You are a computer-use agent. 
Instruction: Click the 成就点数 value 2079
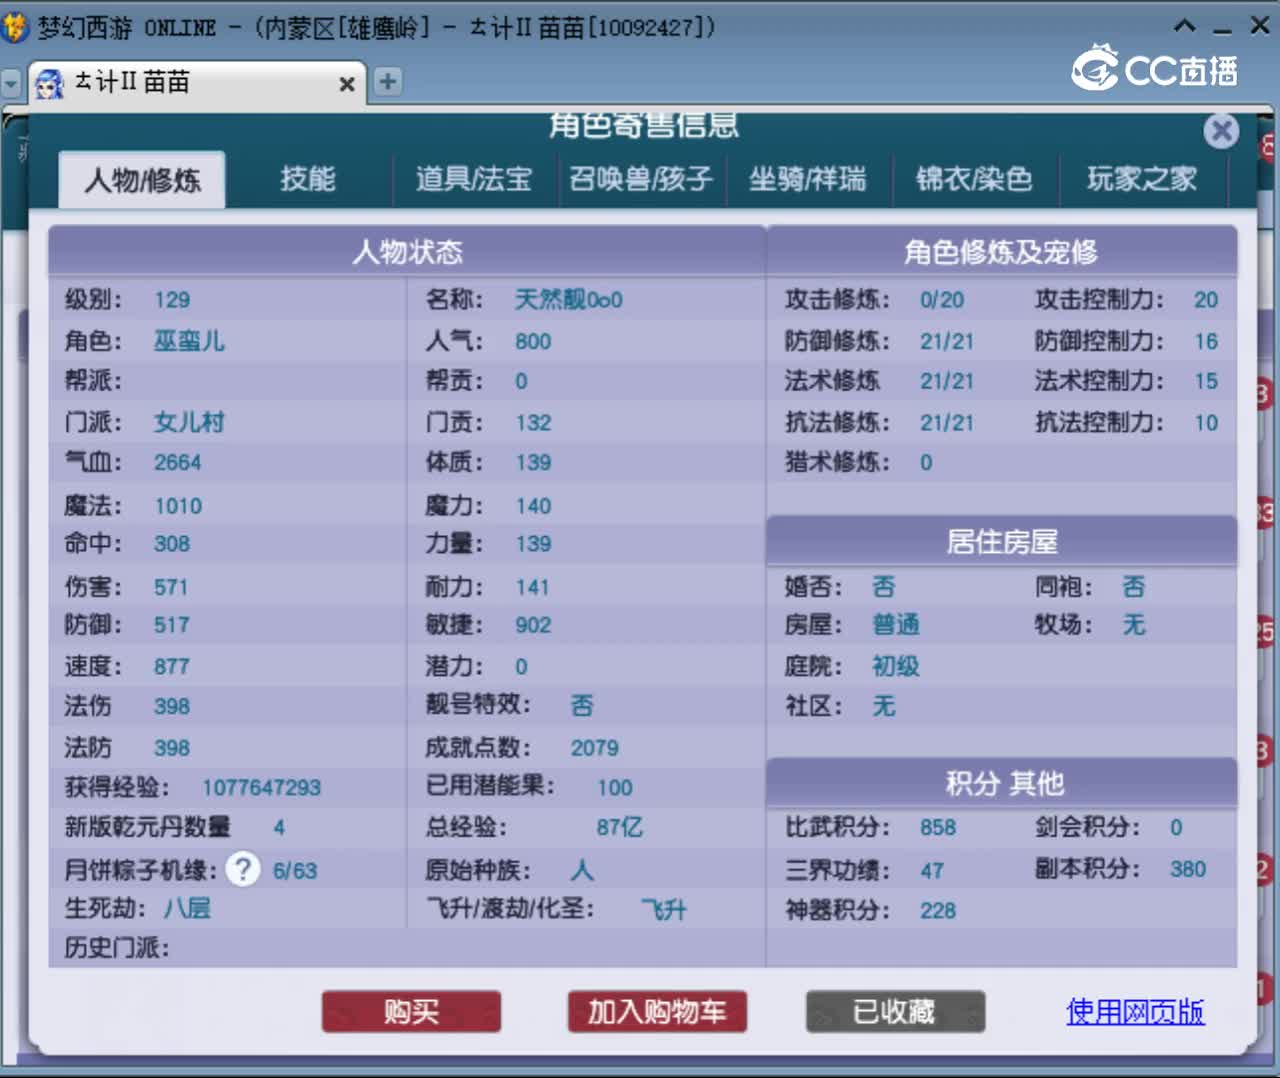pos(594,748)
